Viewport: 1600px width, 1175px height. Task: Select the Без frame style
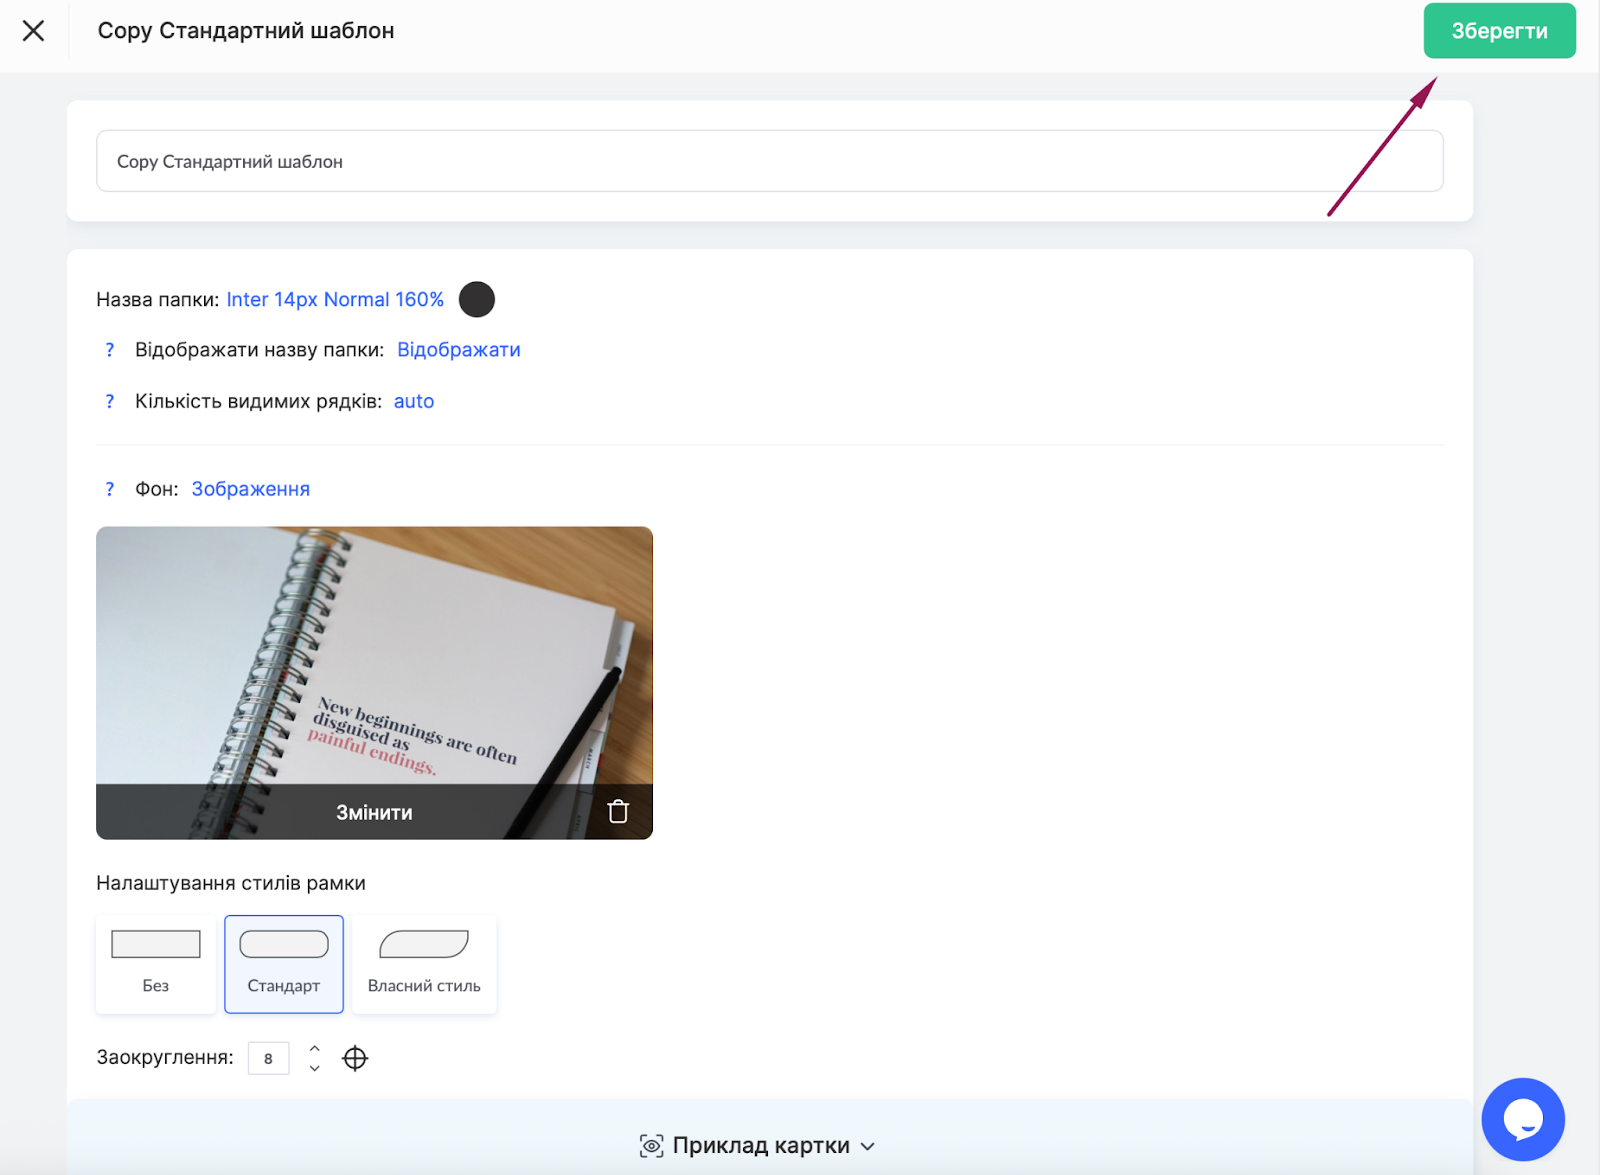[x=156, y=964]
